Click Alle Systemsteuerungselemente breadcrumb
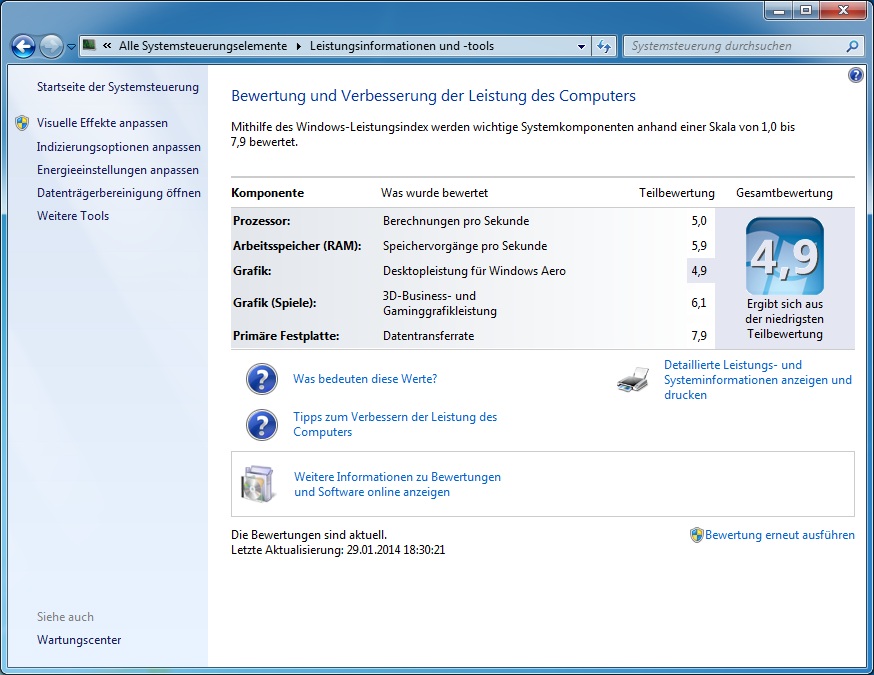This screenshot has height=675, width=874. [x=203, y=46]
